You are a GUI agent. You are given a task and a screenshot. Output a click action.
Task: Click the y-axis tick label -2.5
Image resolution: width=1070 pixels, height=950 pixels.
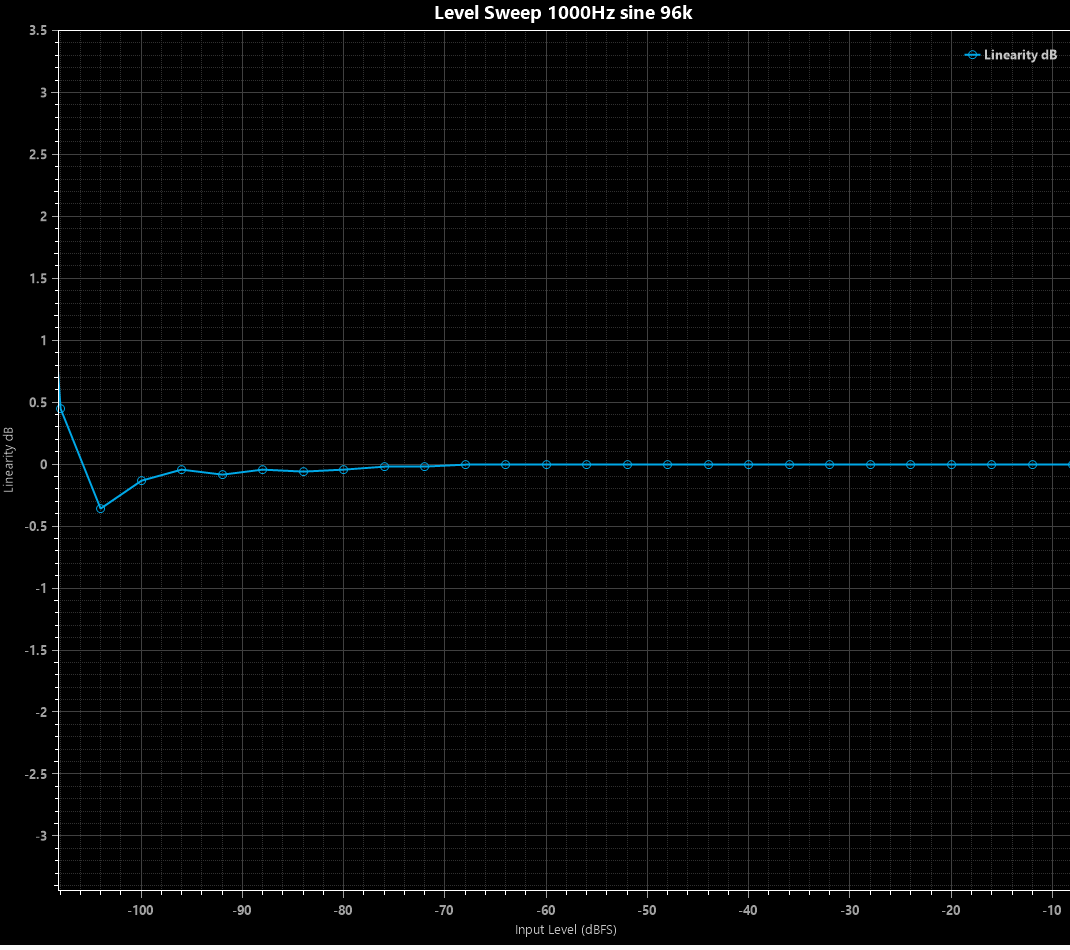(x=36, y=775)
